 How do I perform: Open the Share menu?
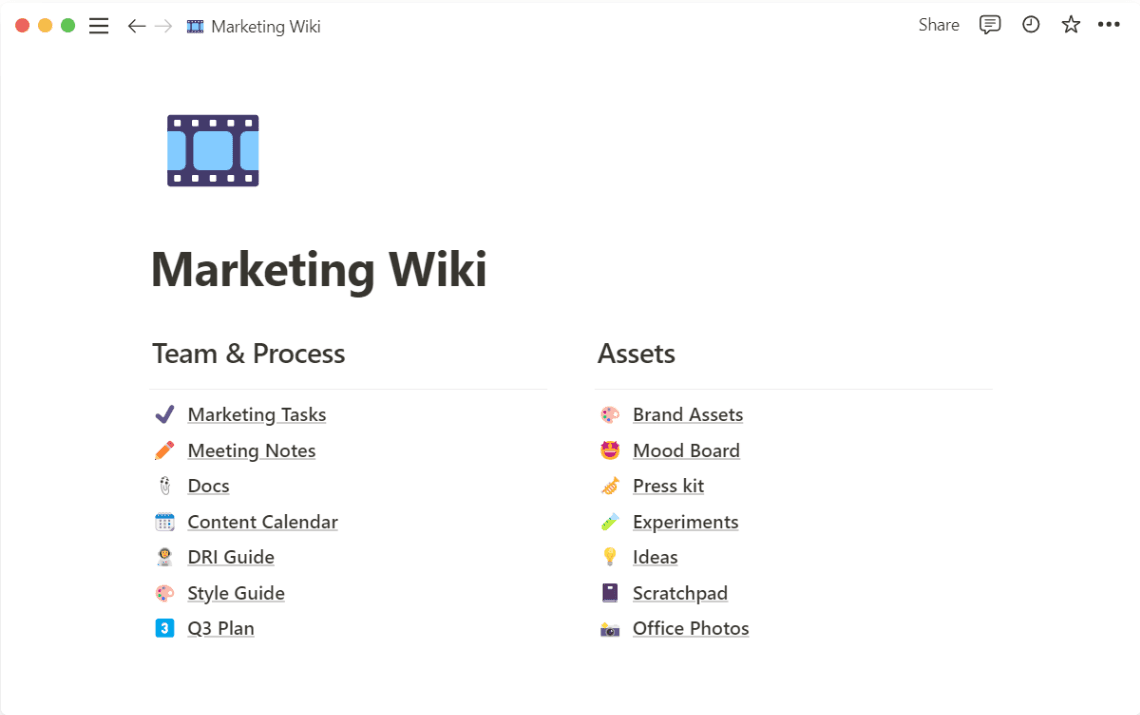(x=938, y=25)
